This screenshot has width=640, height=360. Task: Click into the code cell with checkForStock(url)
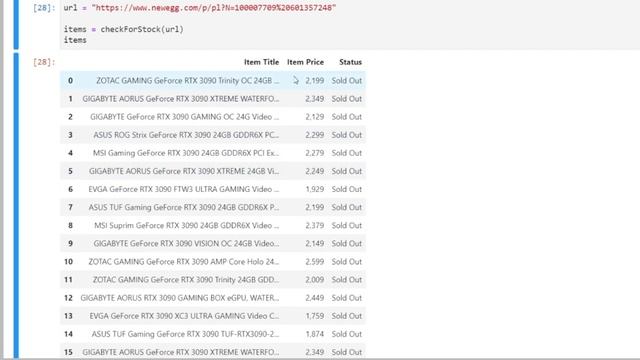click(x=349, y=24)
